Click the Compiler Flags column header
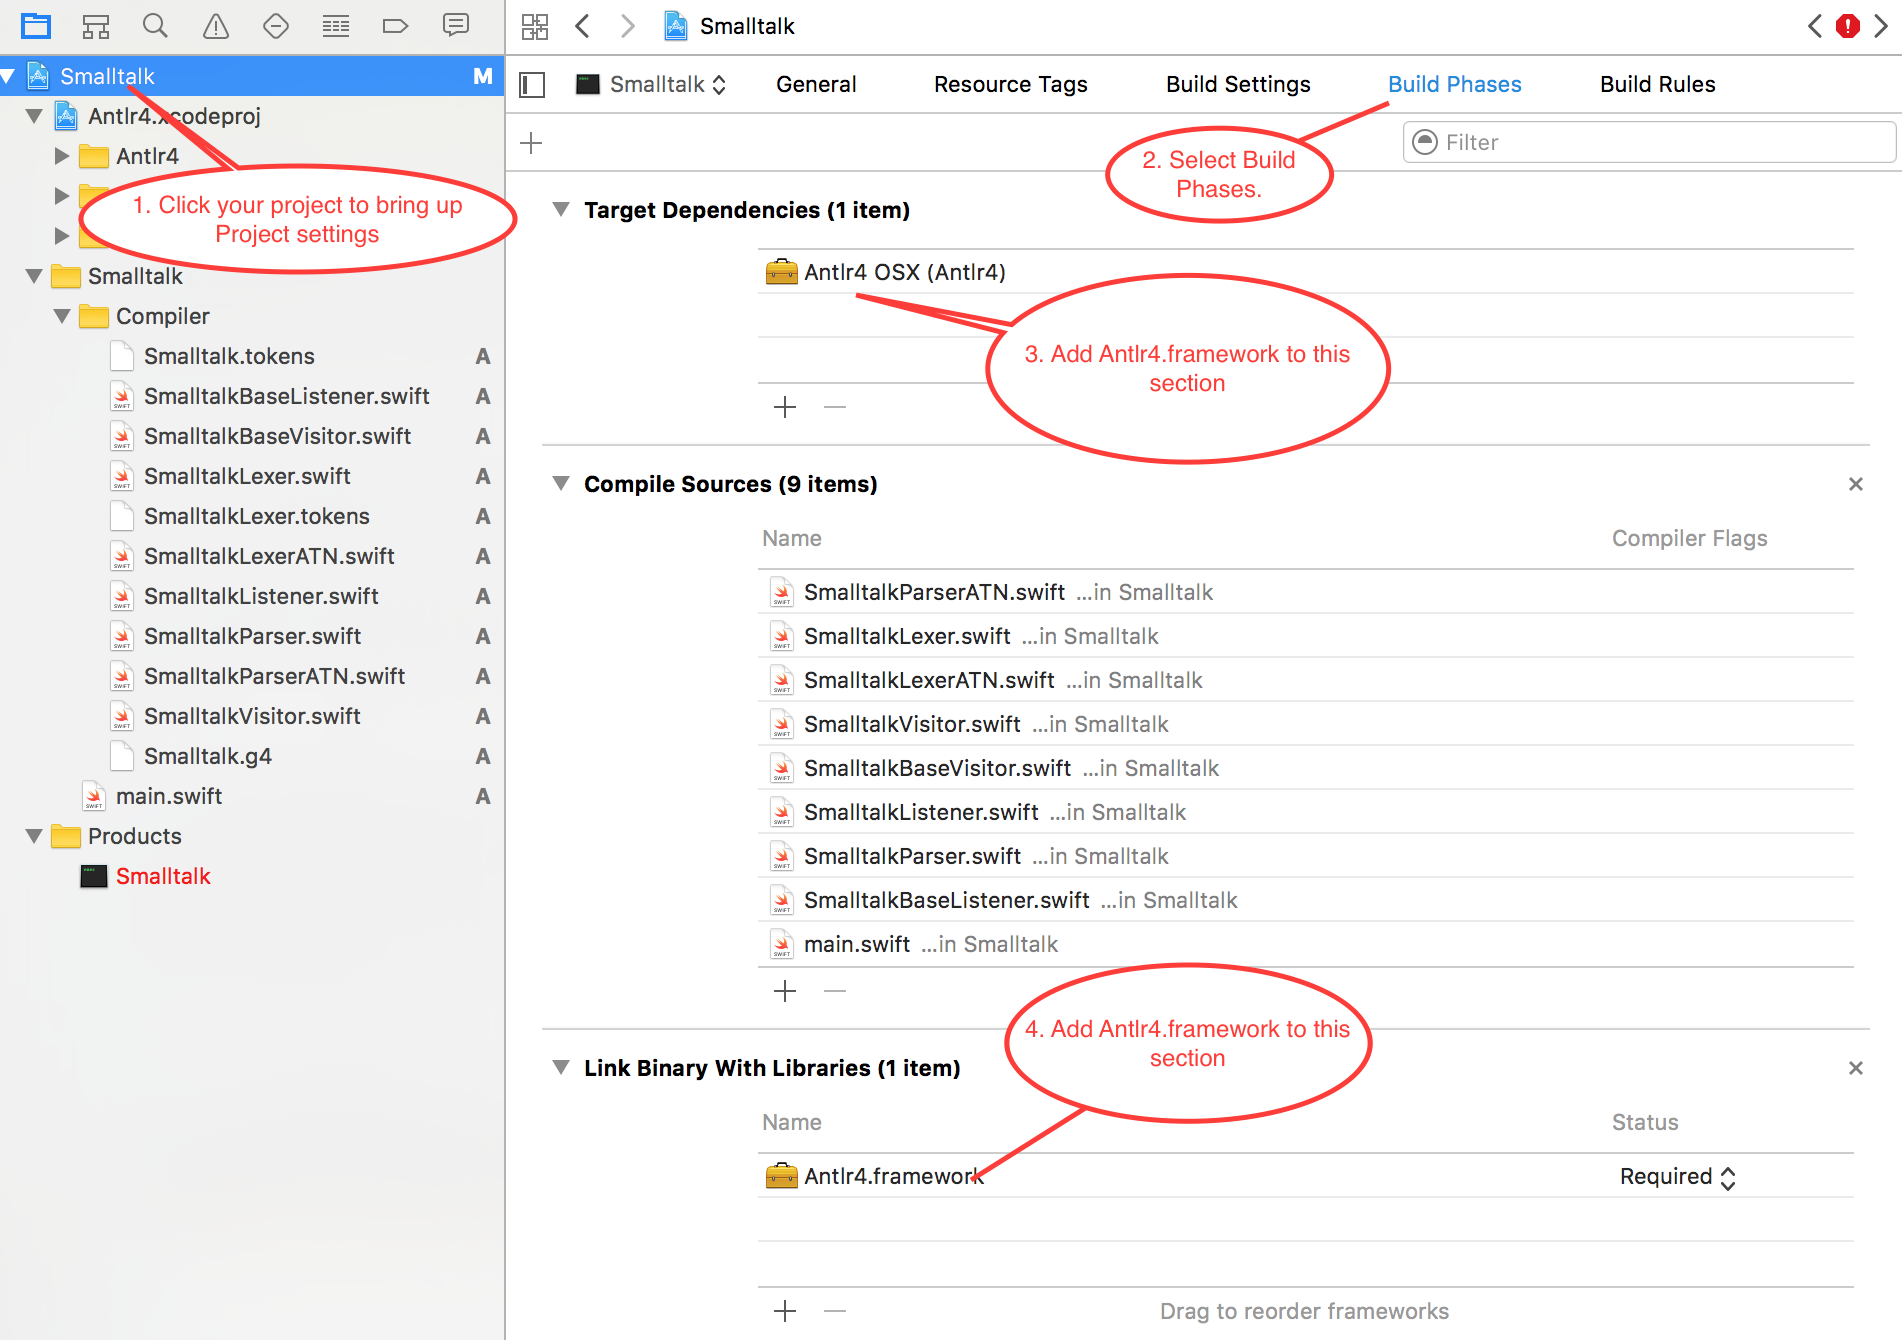Viewport: 1902px width, 1340px height. [1689, 538]
